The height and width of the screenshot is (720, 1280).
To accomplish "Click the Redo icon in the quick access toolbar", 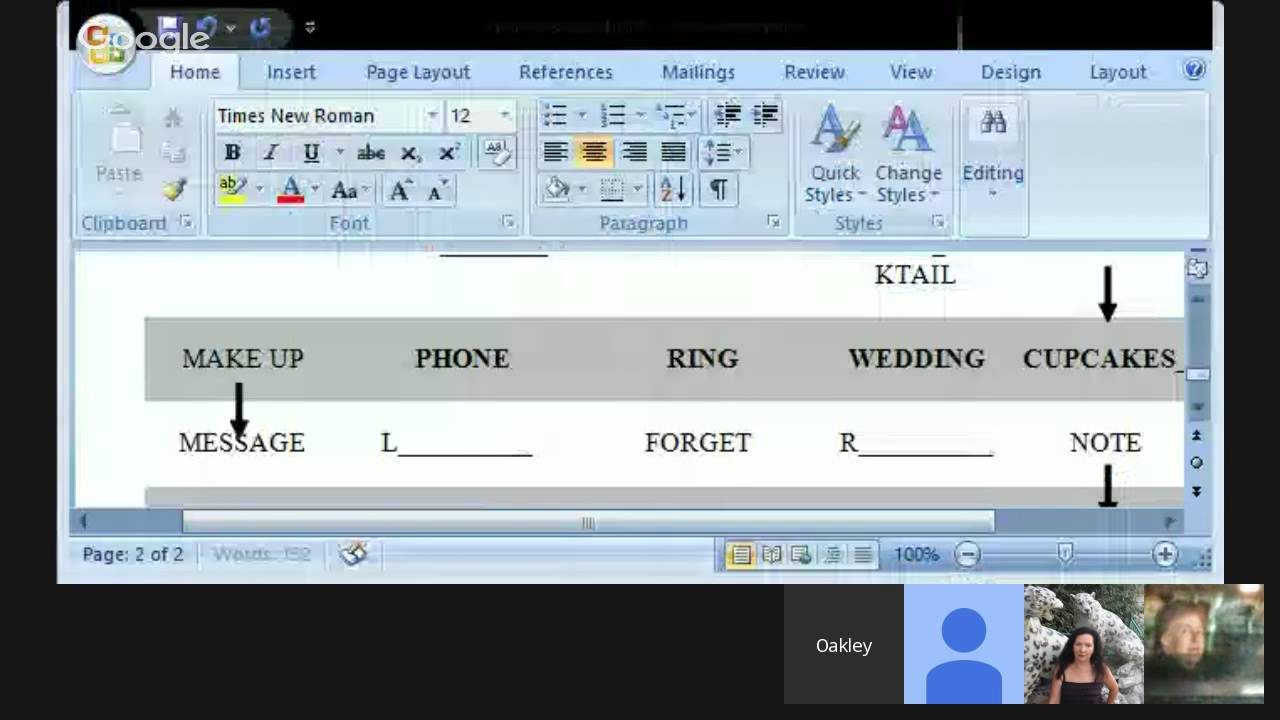I will (x=260, y=28).
